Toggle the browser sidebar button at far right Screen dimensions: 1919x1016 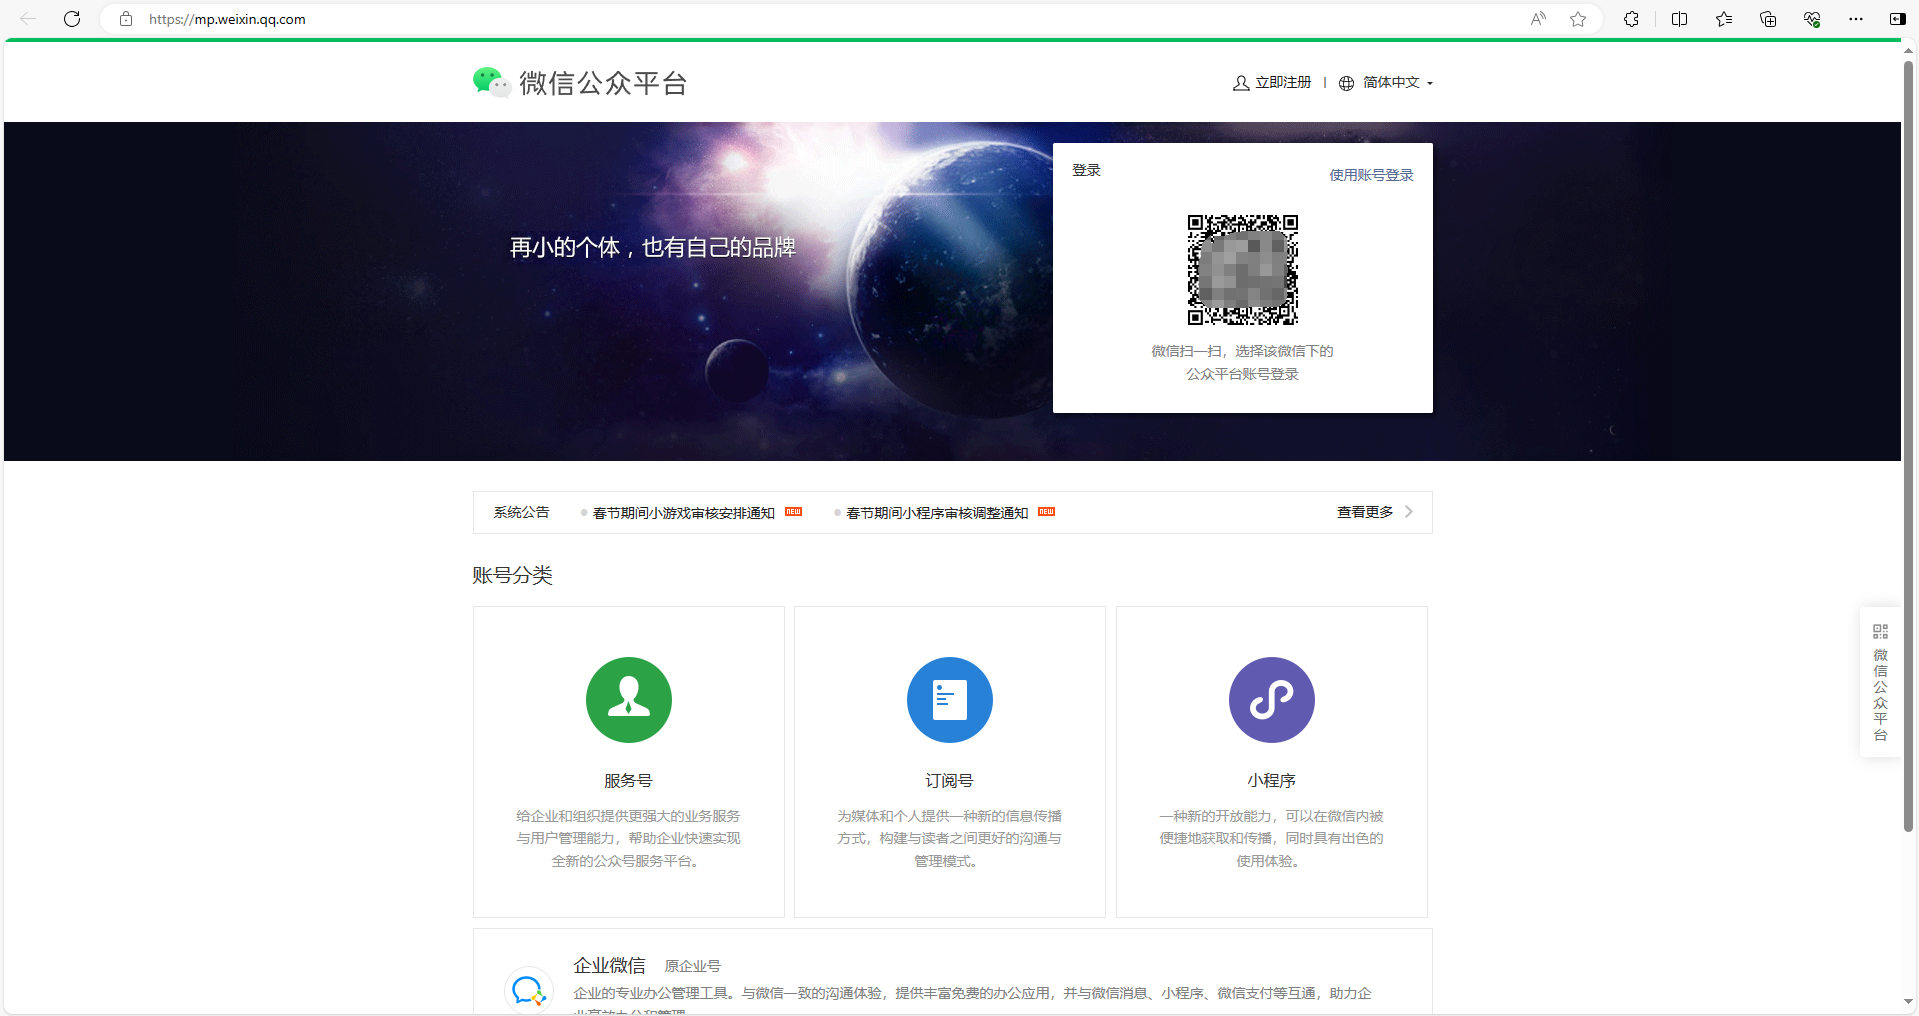[x=1897, y=19]
